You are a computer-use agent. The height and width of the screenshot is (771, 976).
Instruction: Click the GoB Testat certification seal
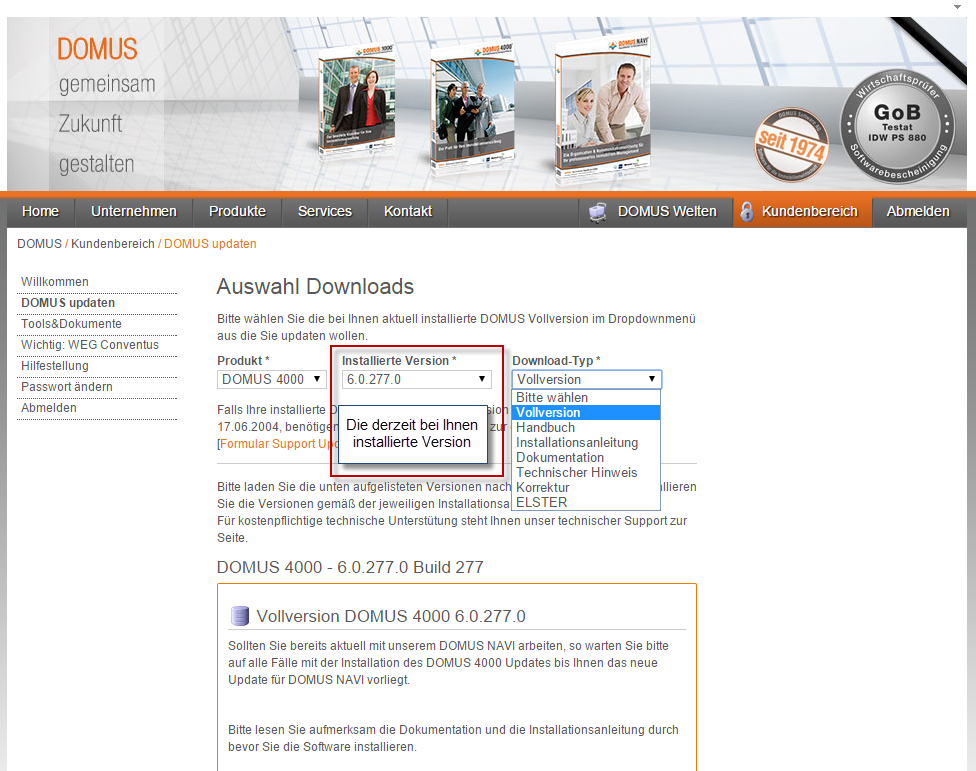point(897,126)
